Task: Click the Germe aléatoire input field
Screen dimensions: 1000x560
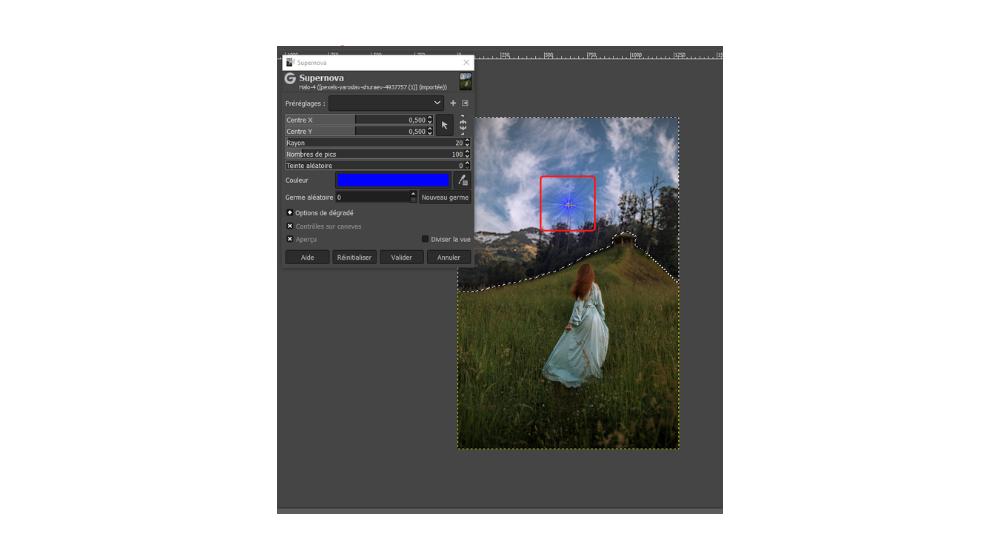Action: click(372, 198)
